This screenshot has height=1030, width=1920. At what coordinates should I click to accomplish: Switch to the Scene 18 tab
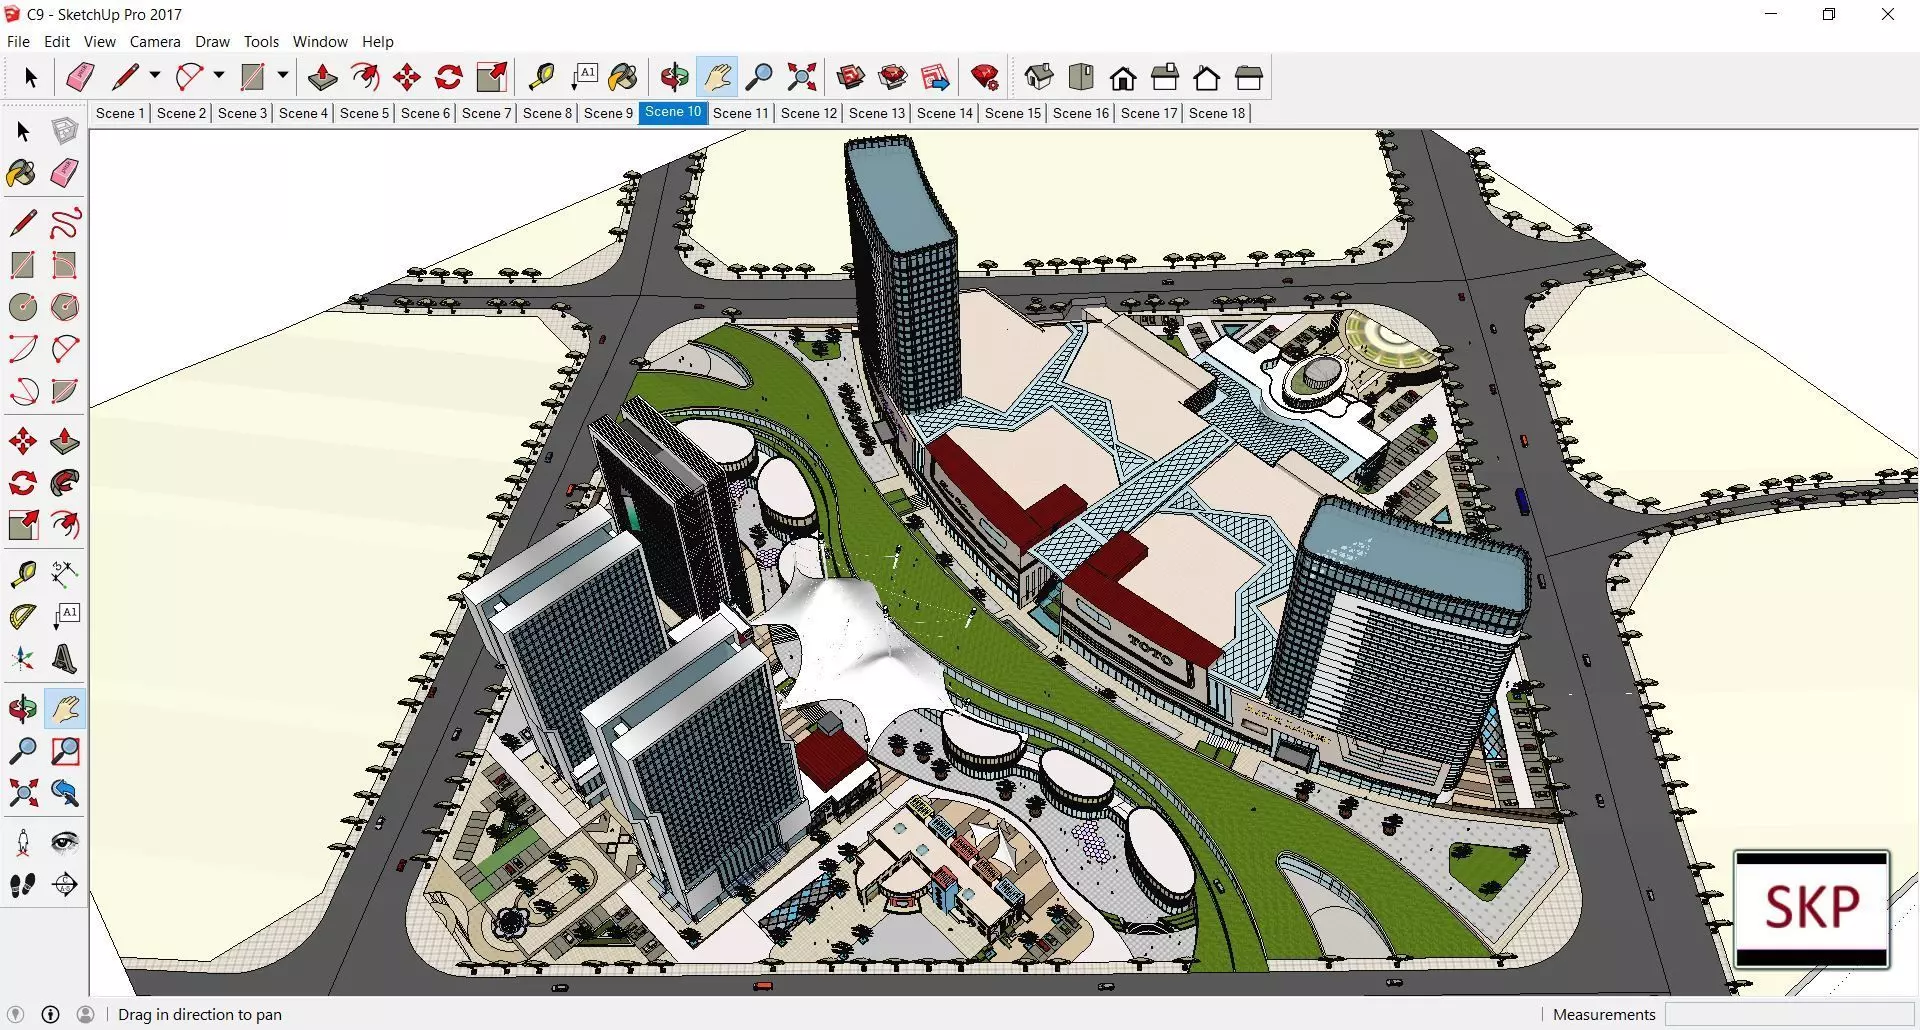click(x=1217, y=113)
